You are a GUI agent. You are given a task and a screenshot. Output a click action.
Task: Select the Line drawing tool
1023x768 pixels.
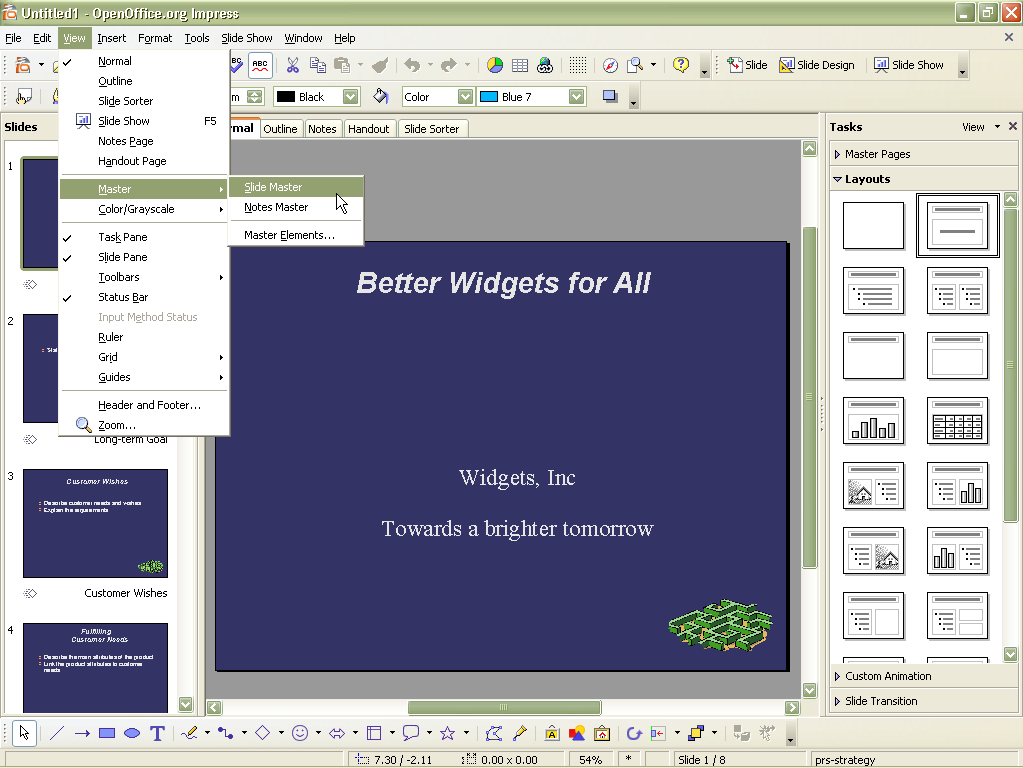coord(57,733)
